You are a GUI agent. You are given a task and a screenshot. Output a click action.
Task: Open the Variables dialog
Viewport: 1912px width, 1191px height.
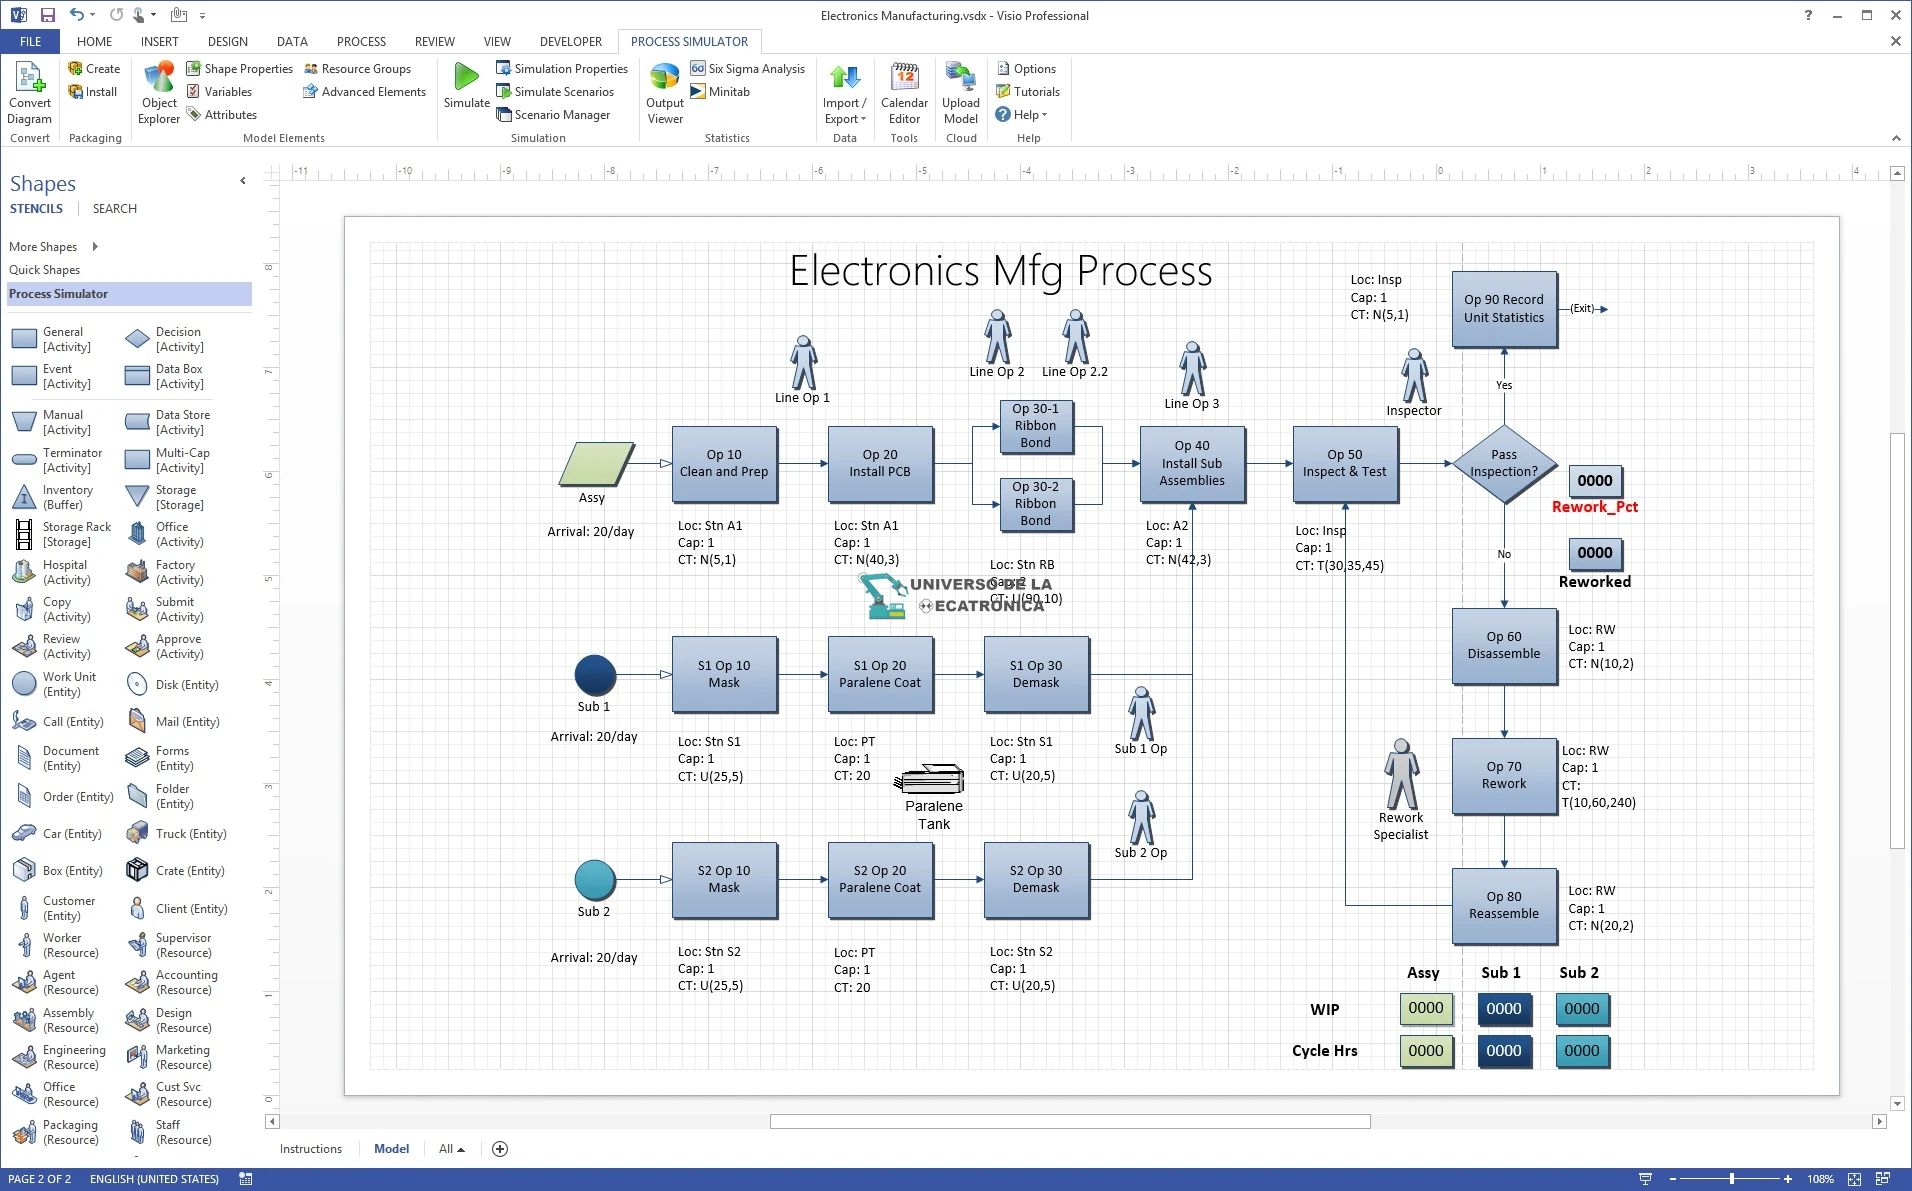(x=219, y=92)
